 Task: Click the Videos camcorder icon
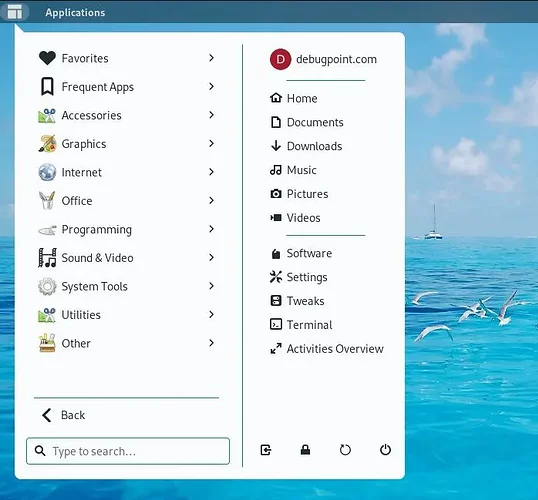(276, 218)
